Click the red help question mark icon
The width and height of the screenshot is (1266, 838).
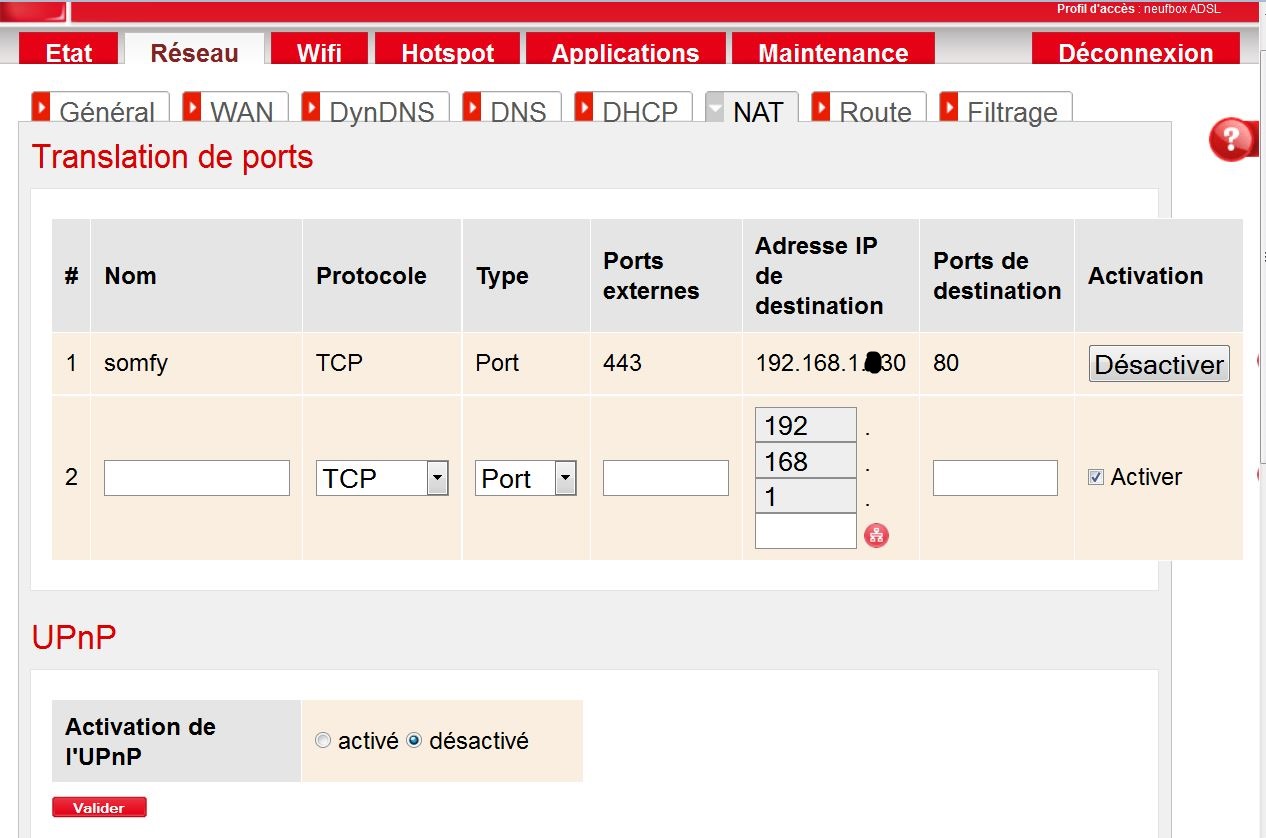pos(1230,139)
